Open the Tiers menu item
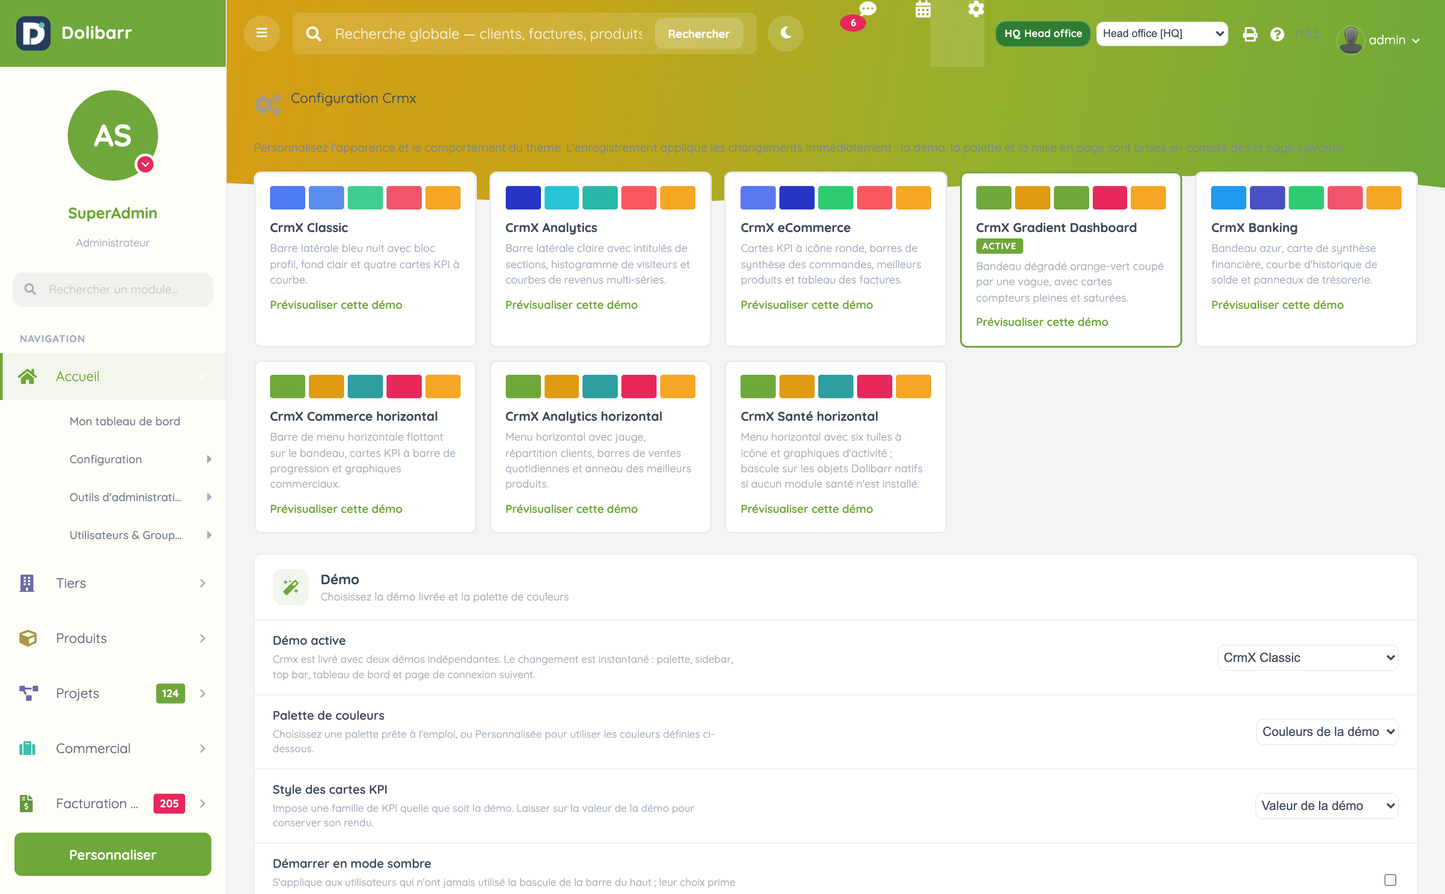1445x894 pixels. pyautogui.click(x=113, y=583)
